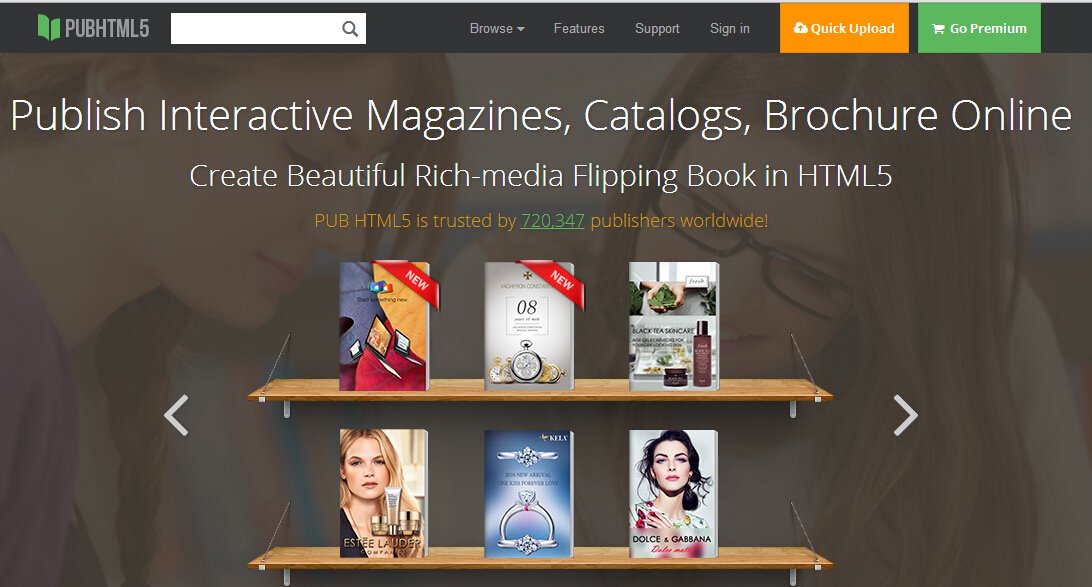The height and width of the screenshot is (587, 1092).
Task: Show next bookshelf with right arrow
Action: [x=905, y=415]
